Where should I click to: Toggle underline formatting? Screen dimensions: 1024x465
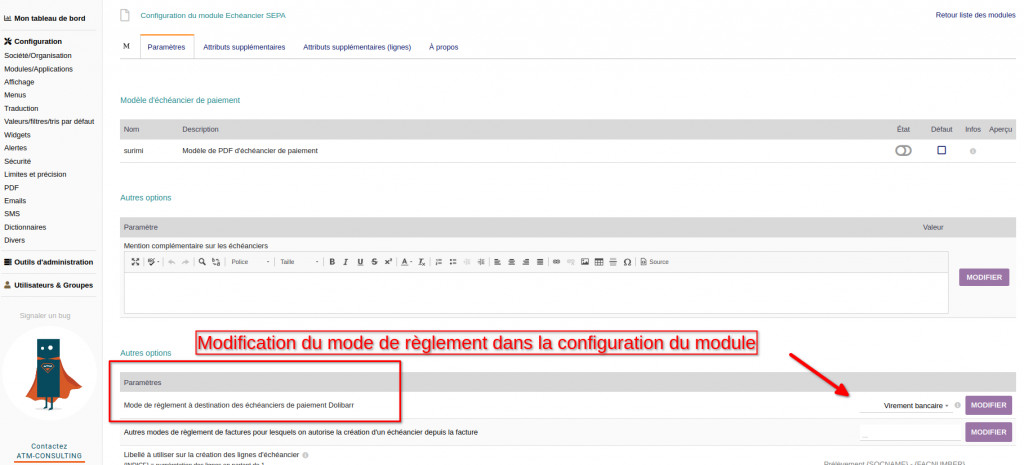pyautogui.click(x=360, y=262)
